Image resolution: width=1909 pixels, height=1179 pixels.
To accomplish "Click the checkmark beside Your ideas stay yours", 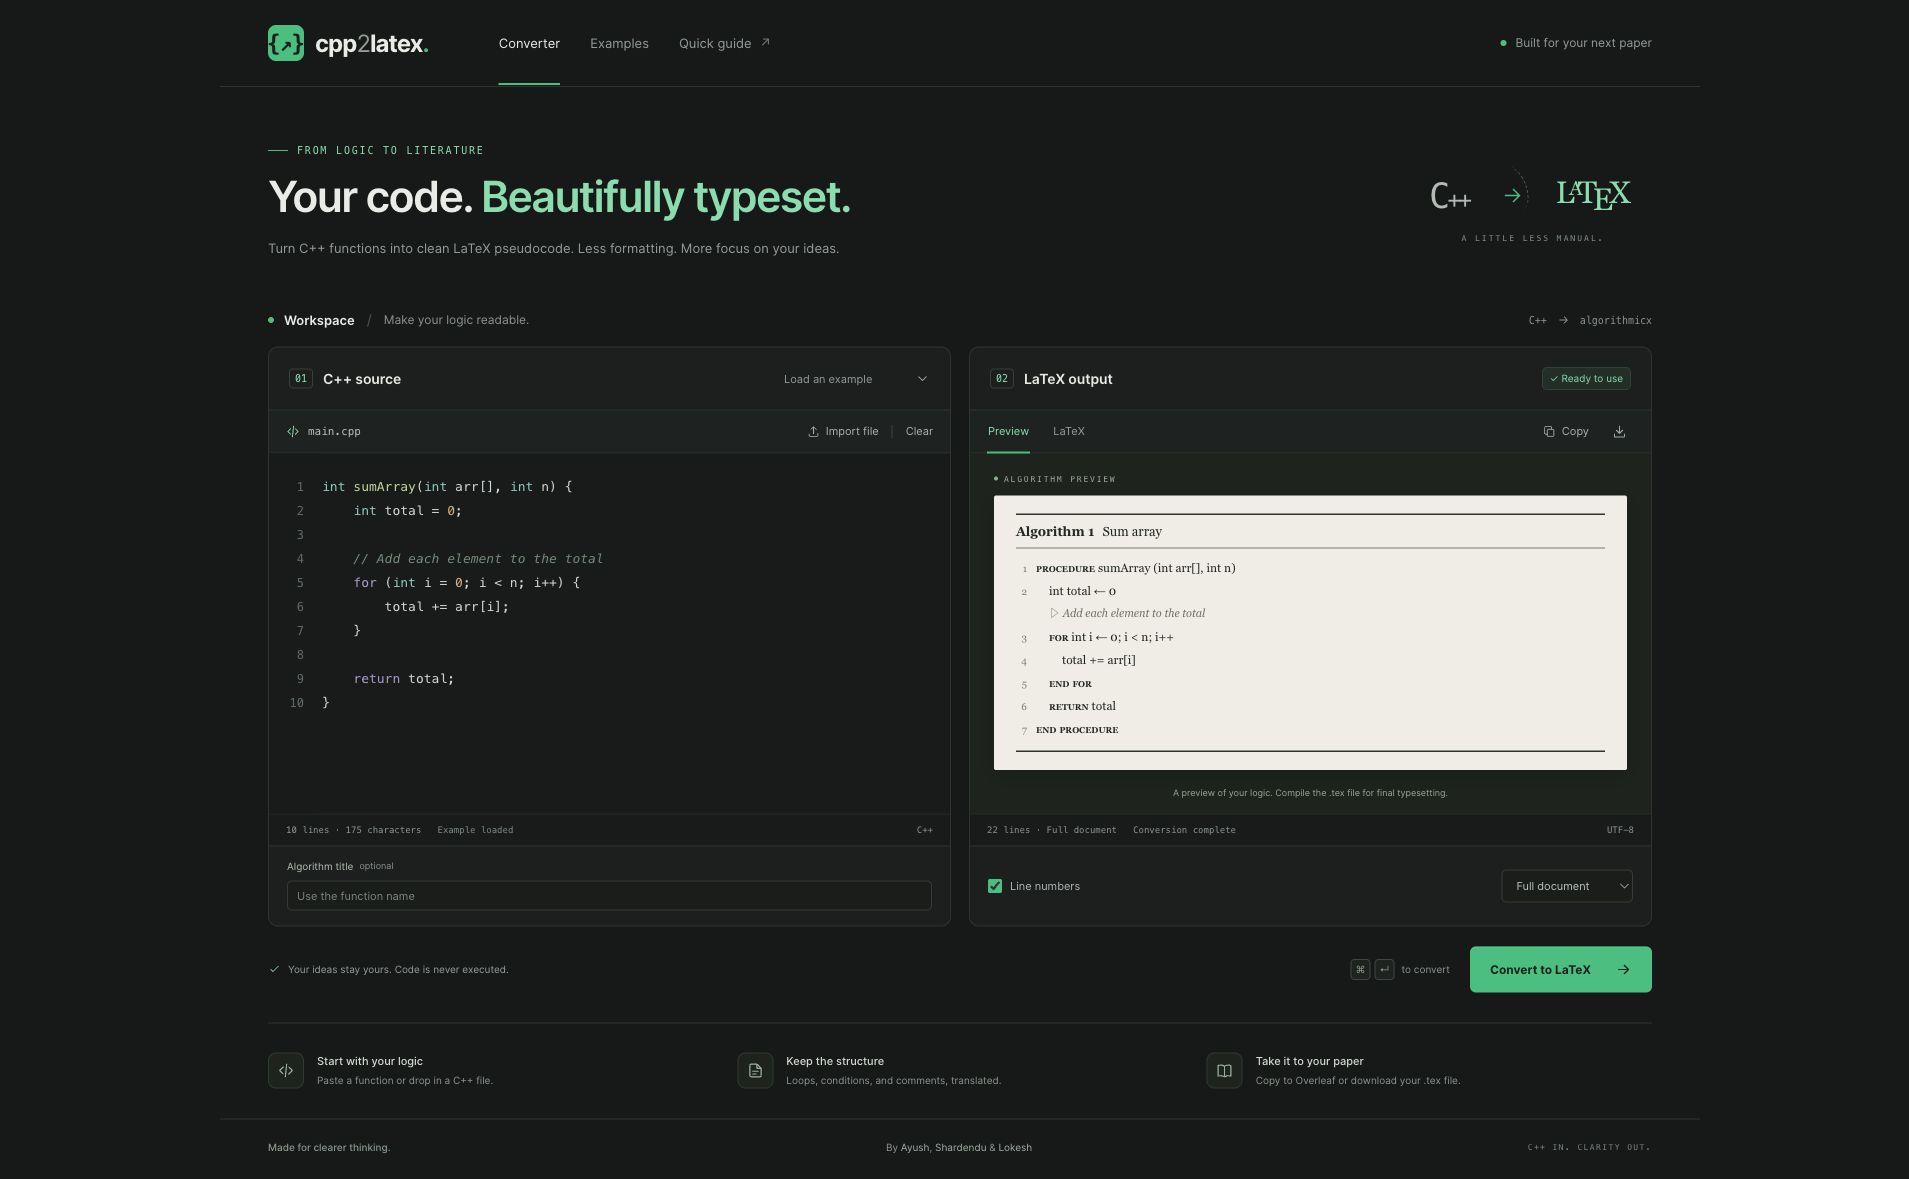I will point(274,969).
